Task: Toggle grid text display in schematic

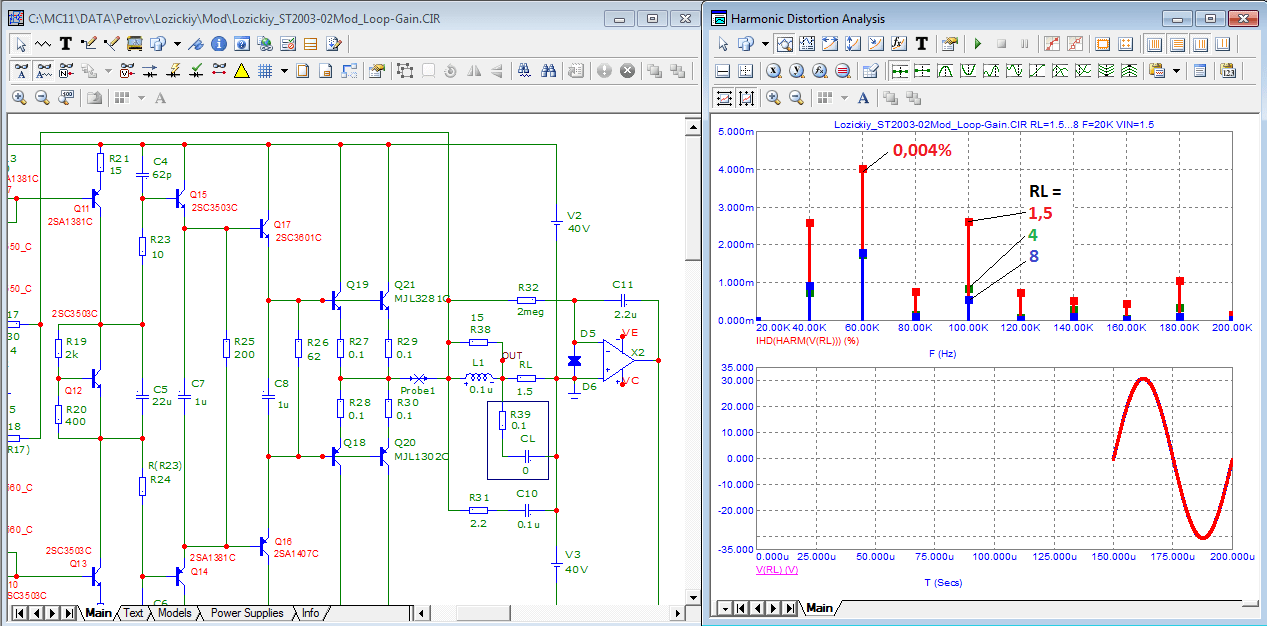Action: pyautogui.click(x=43, y=70)
